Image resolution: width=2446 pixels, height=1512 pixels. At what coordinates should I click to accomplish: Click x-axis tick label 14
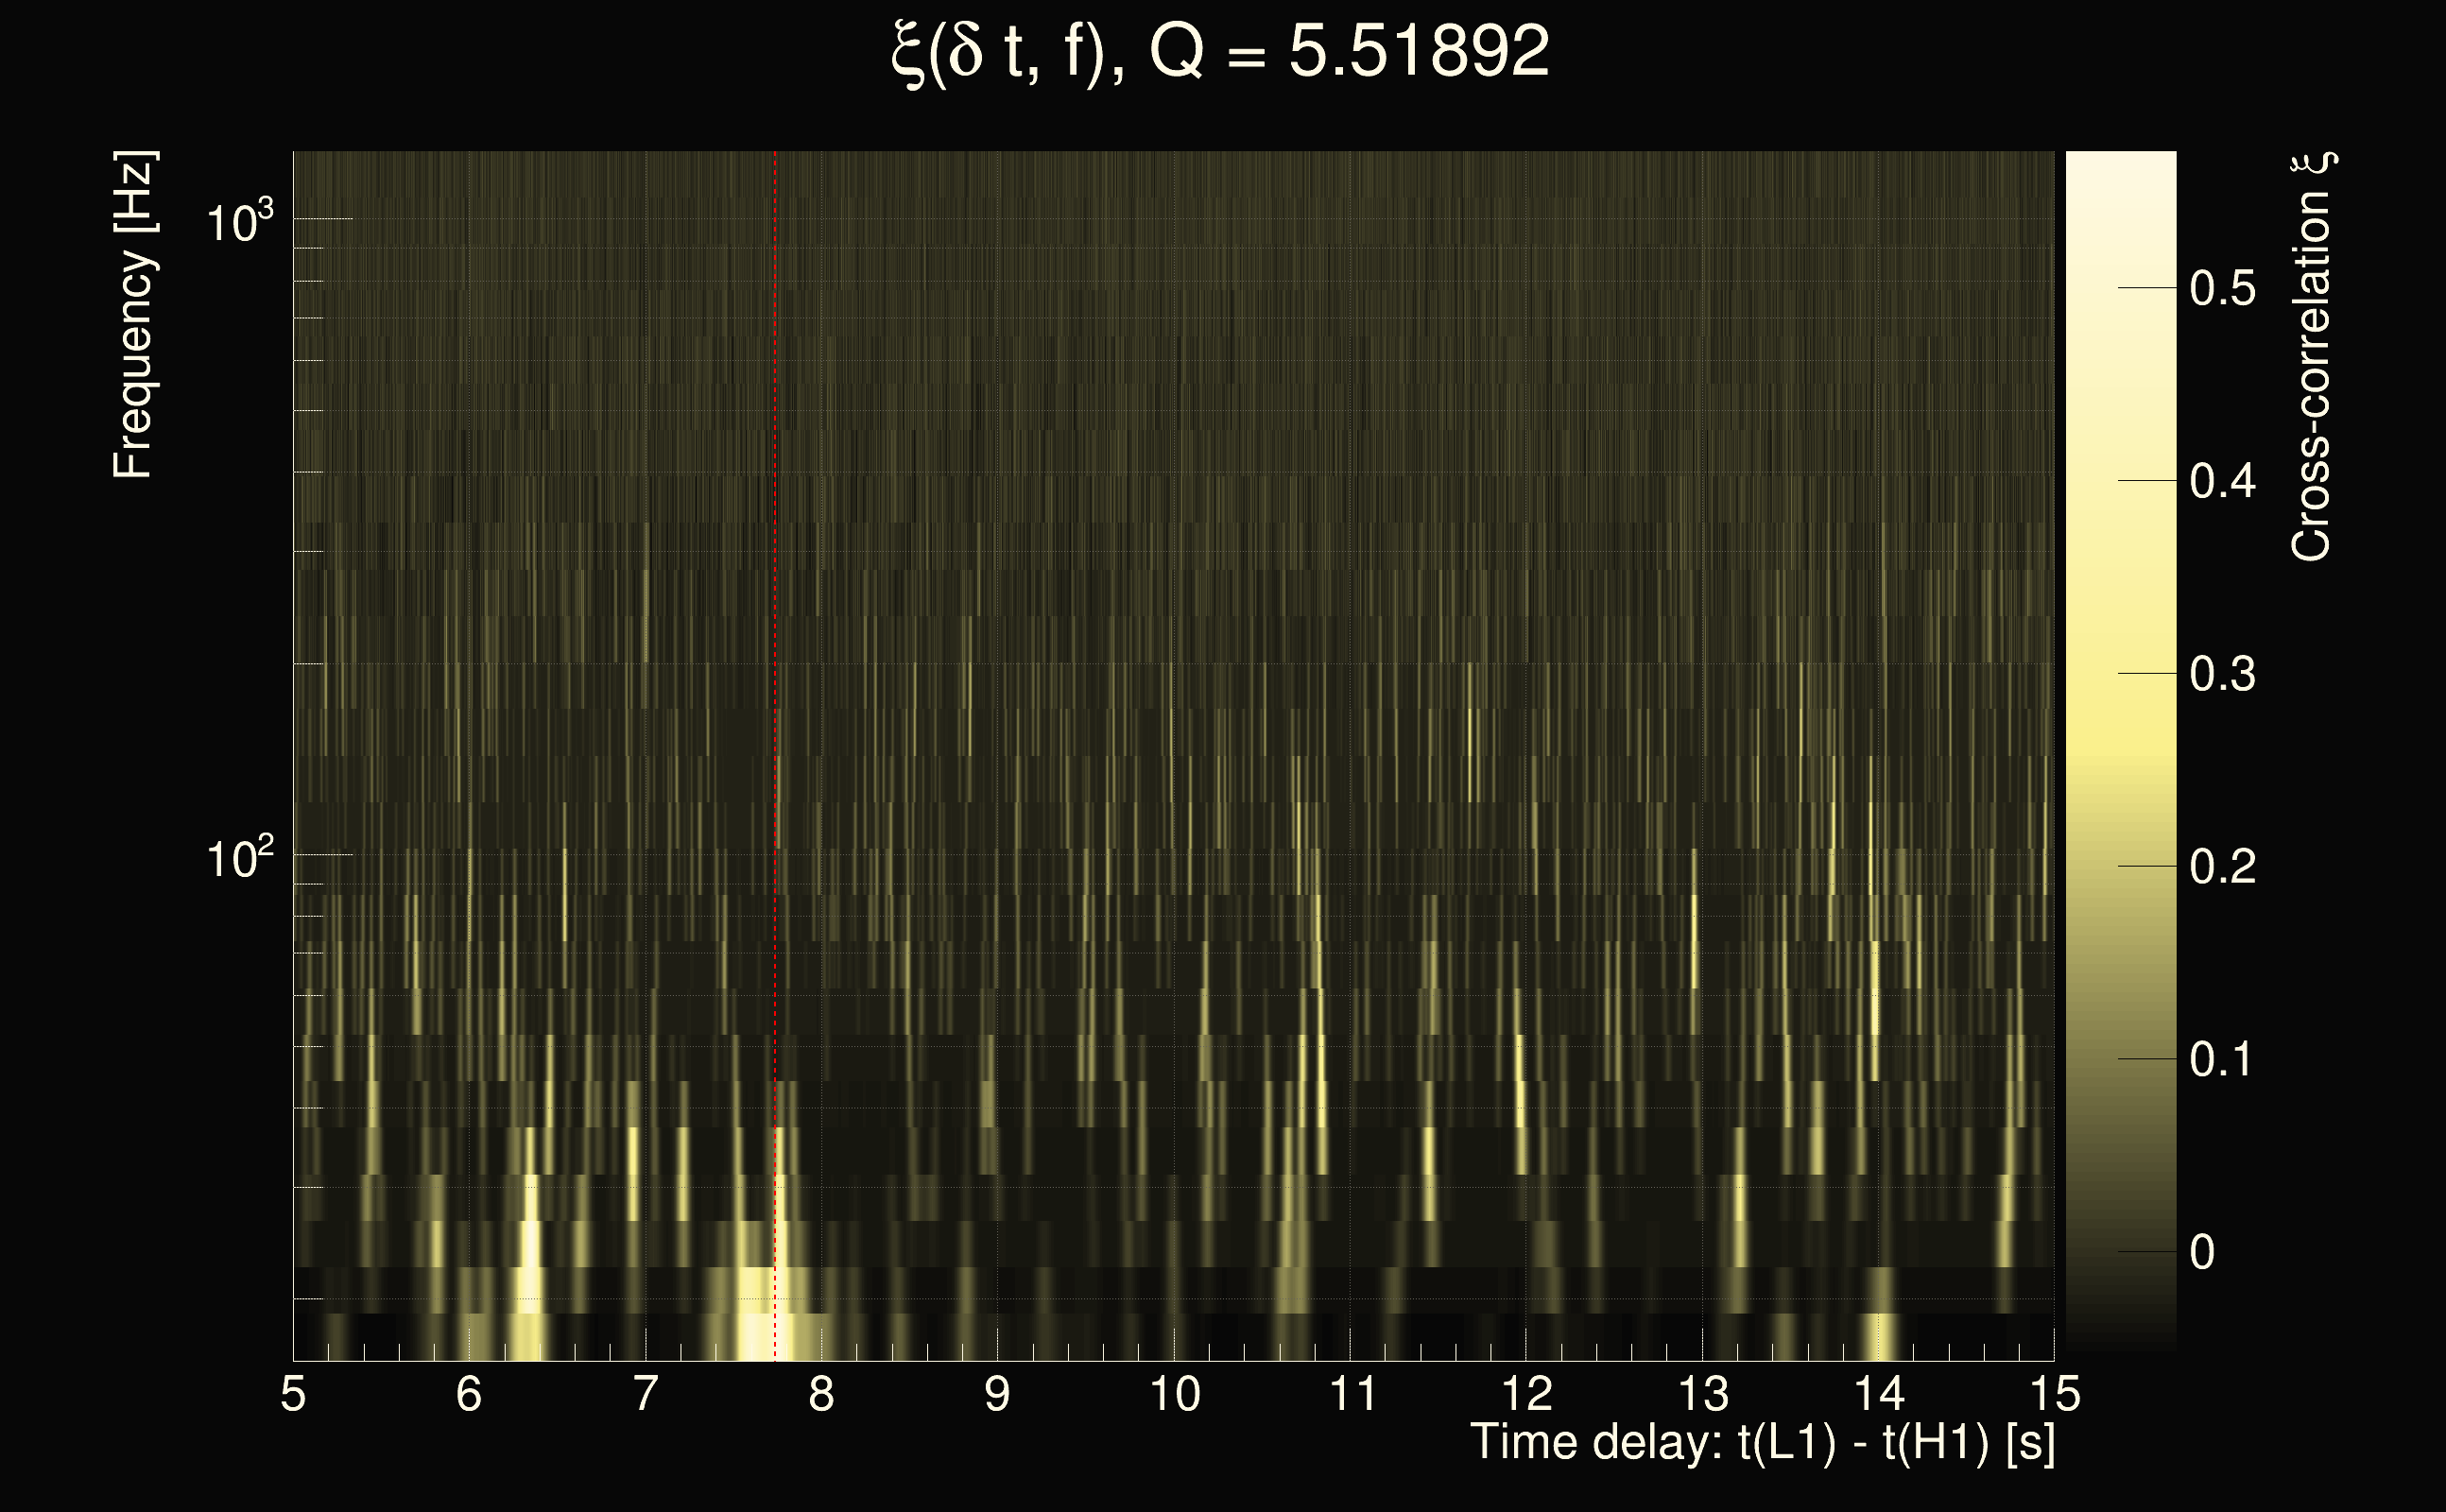coord(1879,1394)
